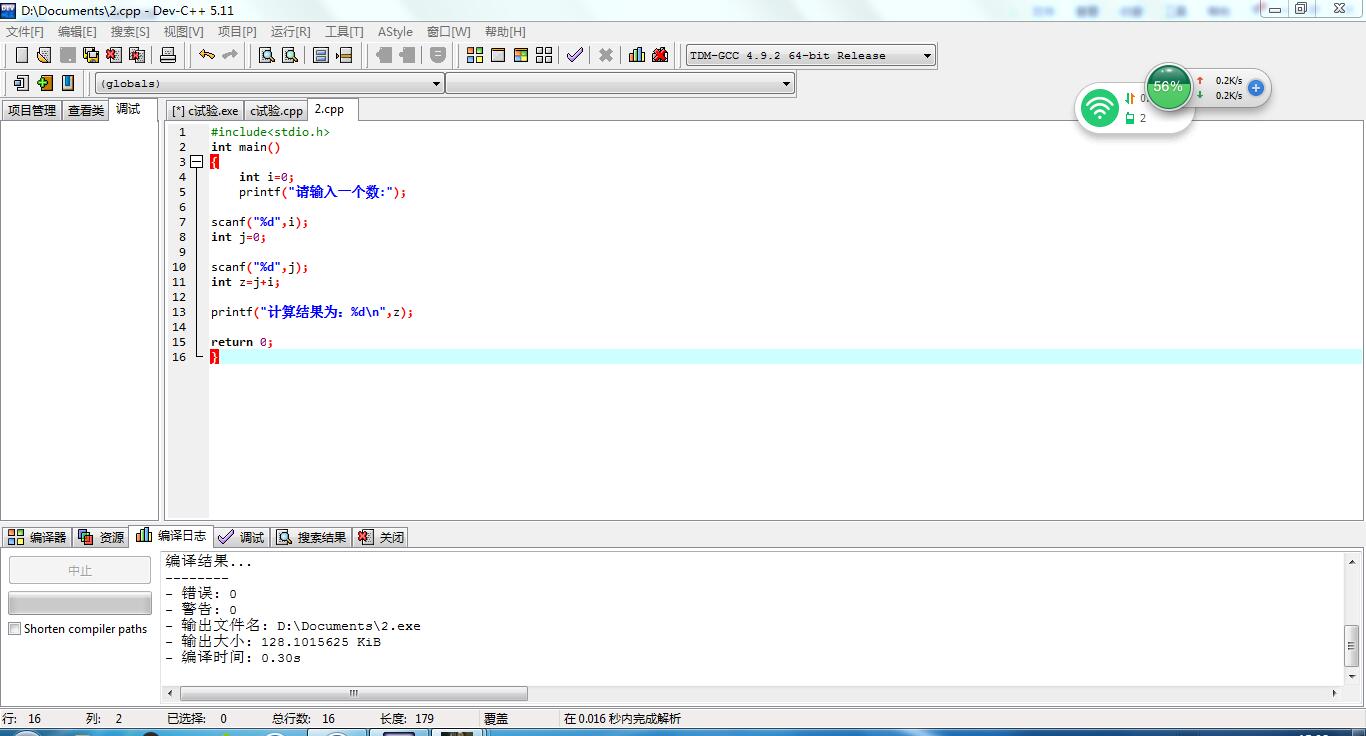Click the Save All files icon
1366x736 pixels.
tap(91, 55)
